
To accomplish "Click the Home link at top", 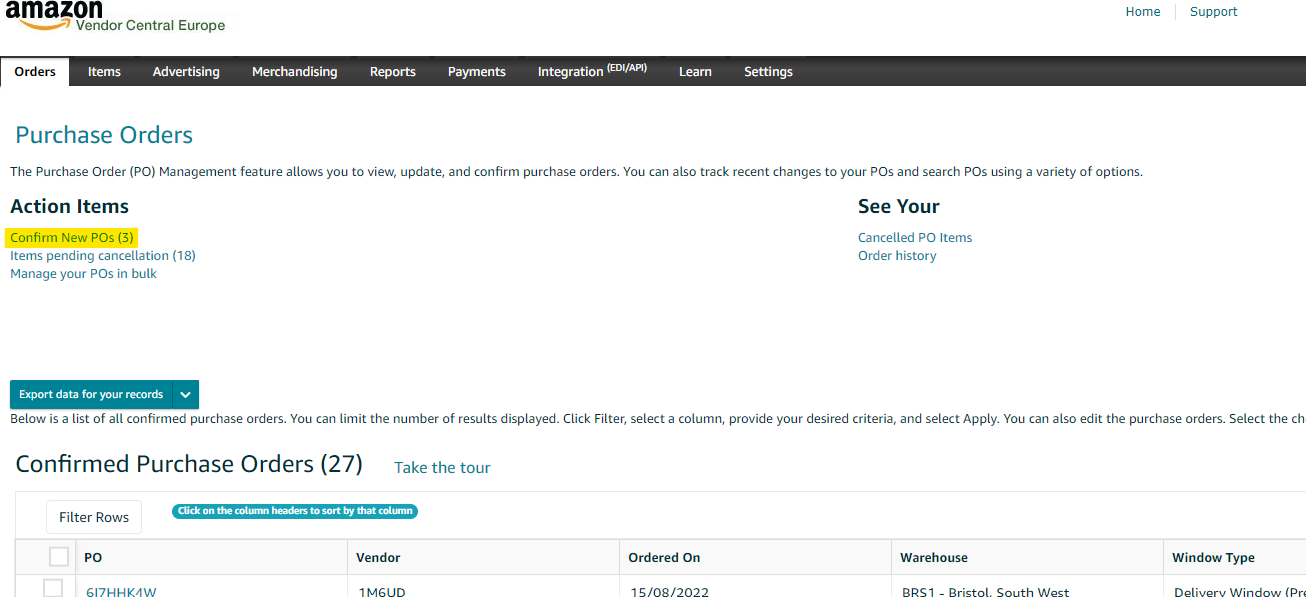I will [1143, 12].
